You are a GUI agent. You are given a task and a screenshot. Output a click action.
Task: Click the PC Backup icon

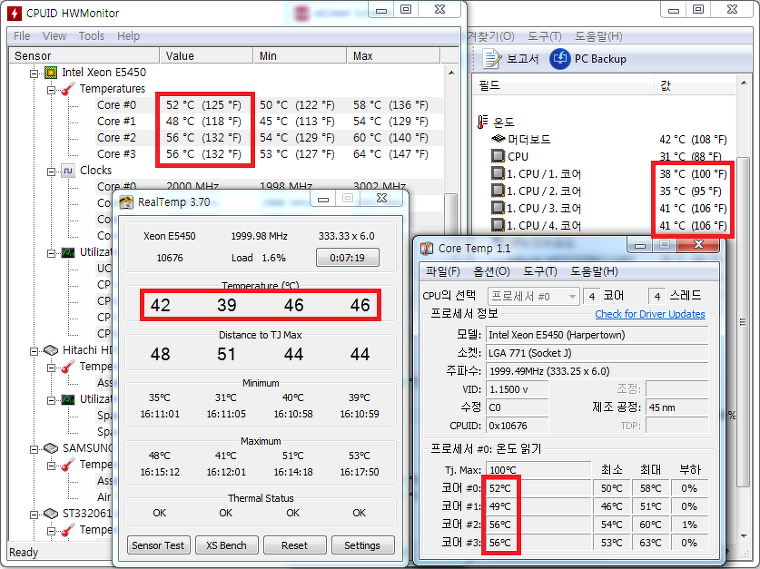click(560, 59)
